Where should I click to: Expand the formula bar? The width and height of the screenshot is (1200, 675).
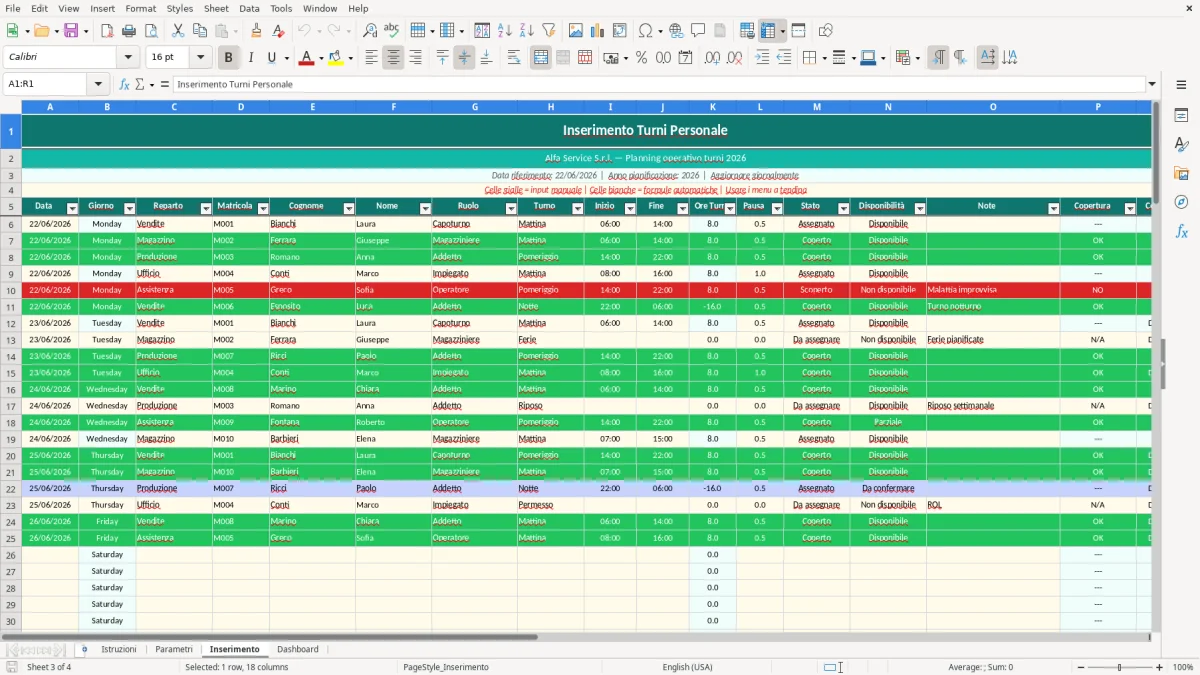pos(1152,84)
